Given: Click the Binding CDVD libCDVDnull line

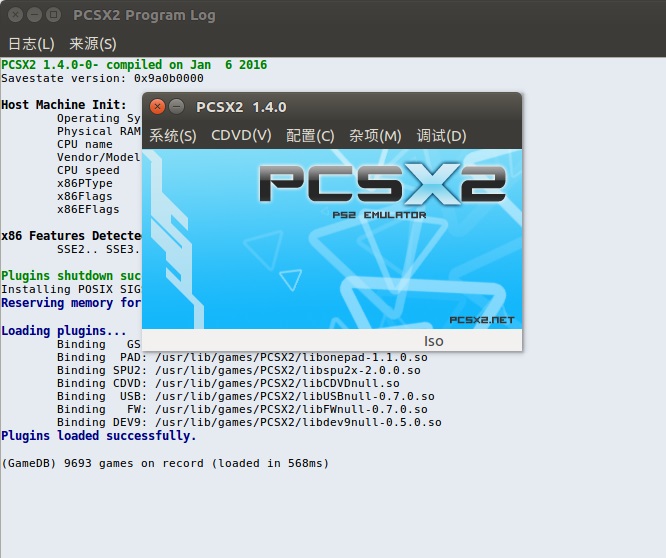Looking at the screenshot, I should pos(228,383).
